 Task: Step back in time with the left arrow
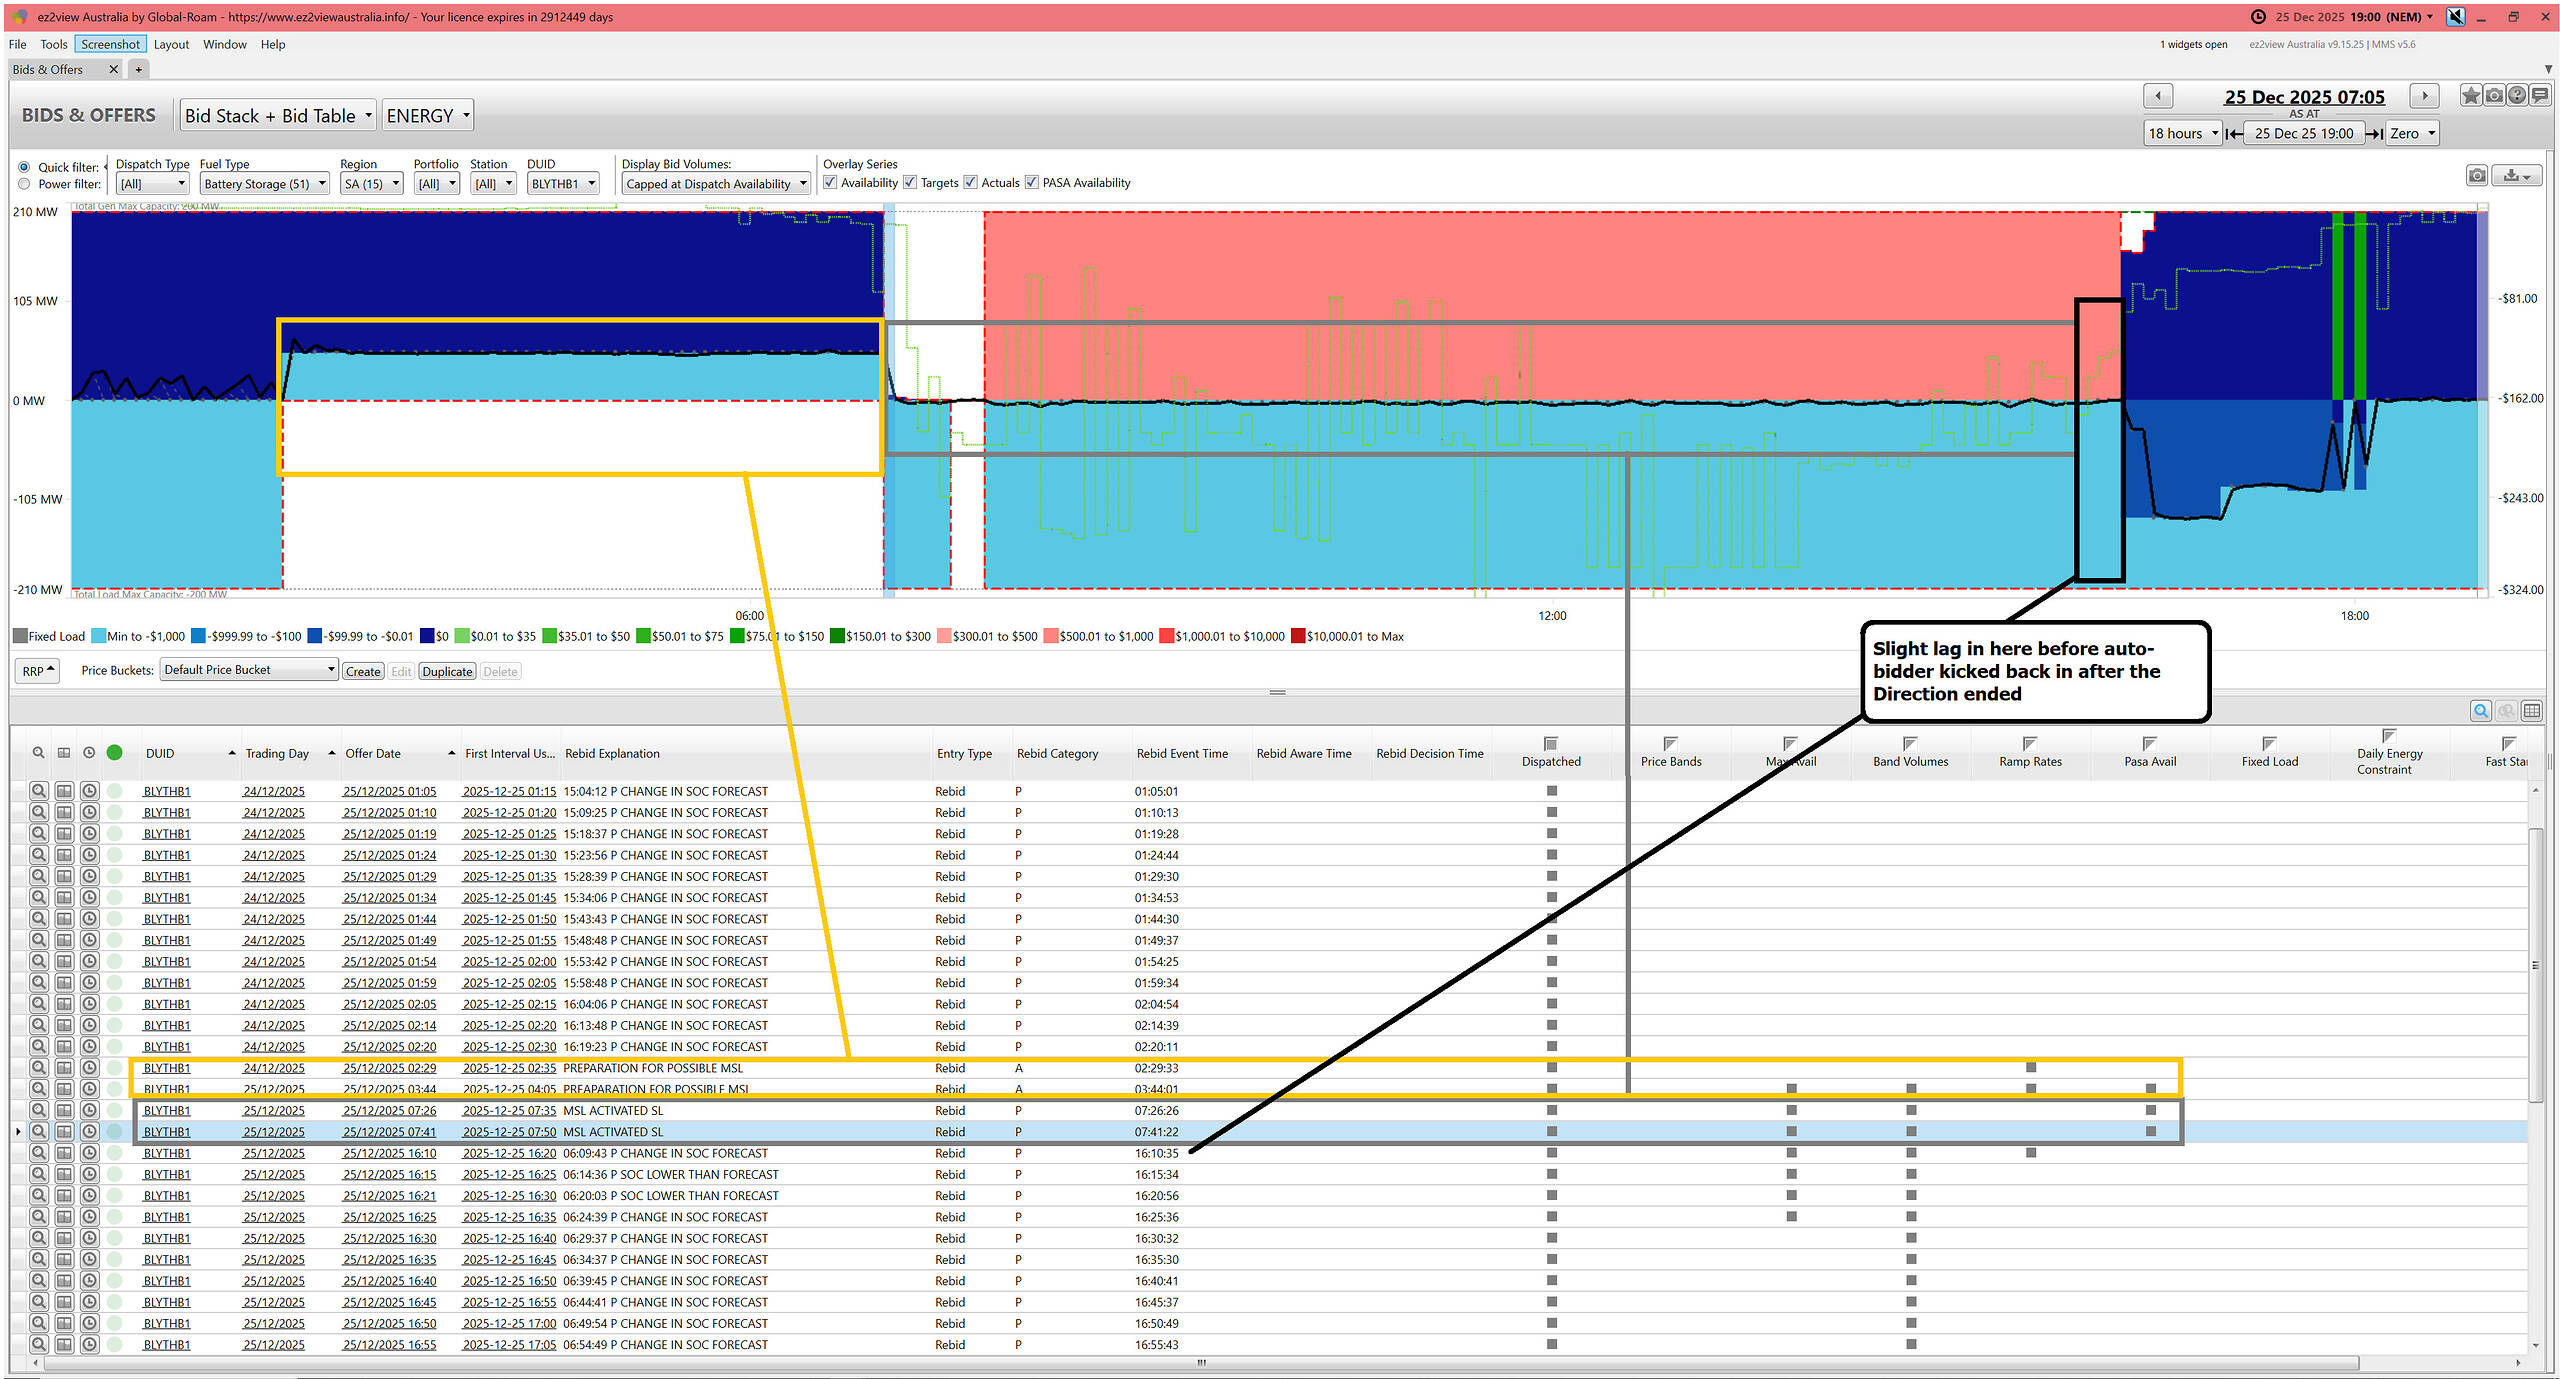coord(2158,96)
